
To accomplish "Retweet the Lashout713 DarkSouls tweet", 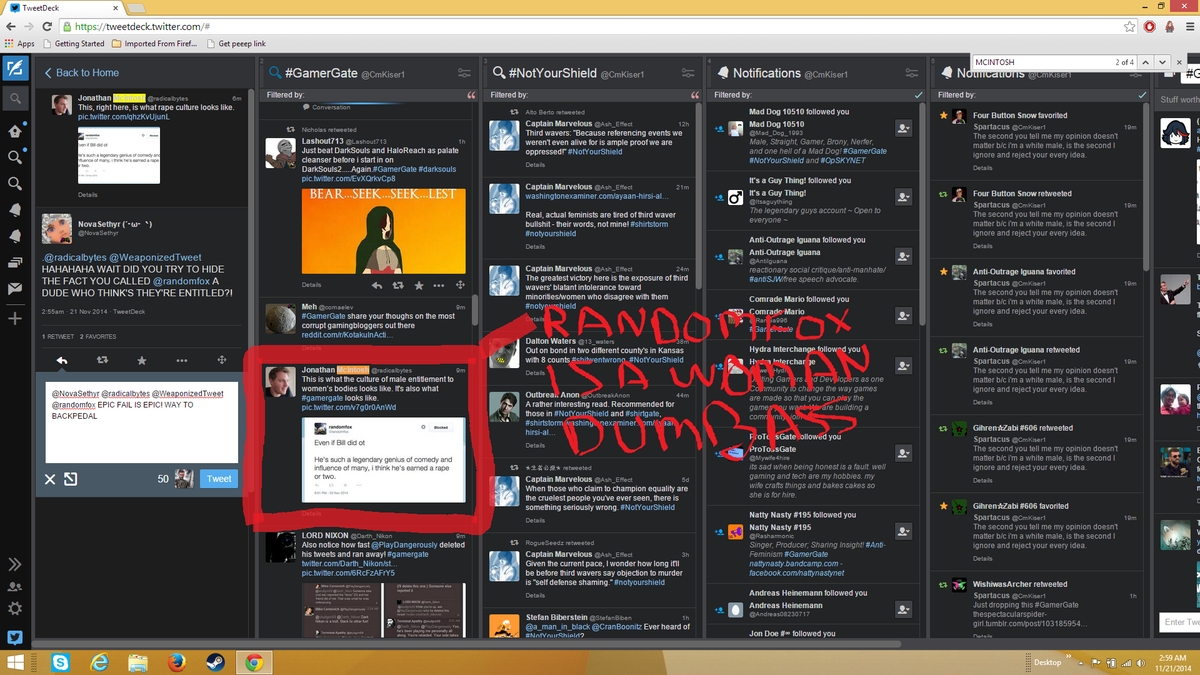I will (398, 285).
